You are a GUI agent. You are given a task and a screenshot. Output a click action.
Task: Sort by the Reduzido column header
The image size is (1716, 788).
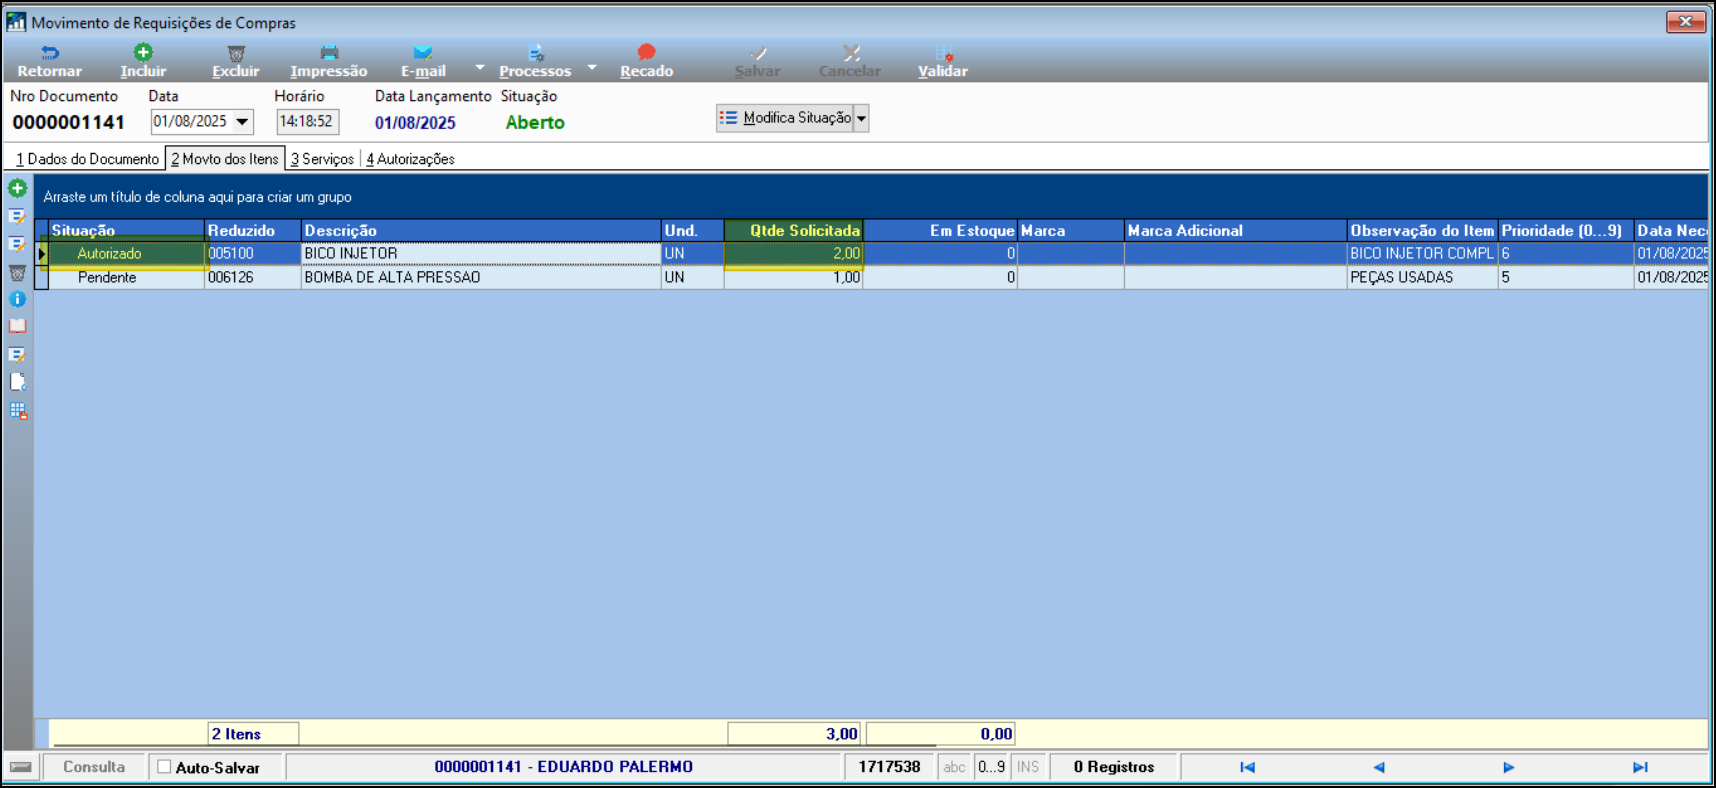tap(253, 230)
